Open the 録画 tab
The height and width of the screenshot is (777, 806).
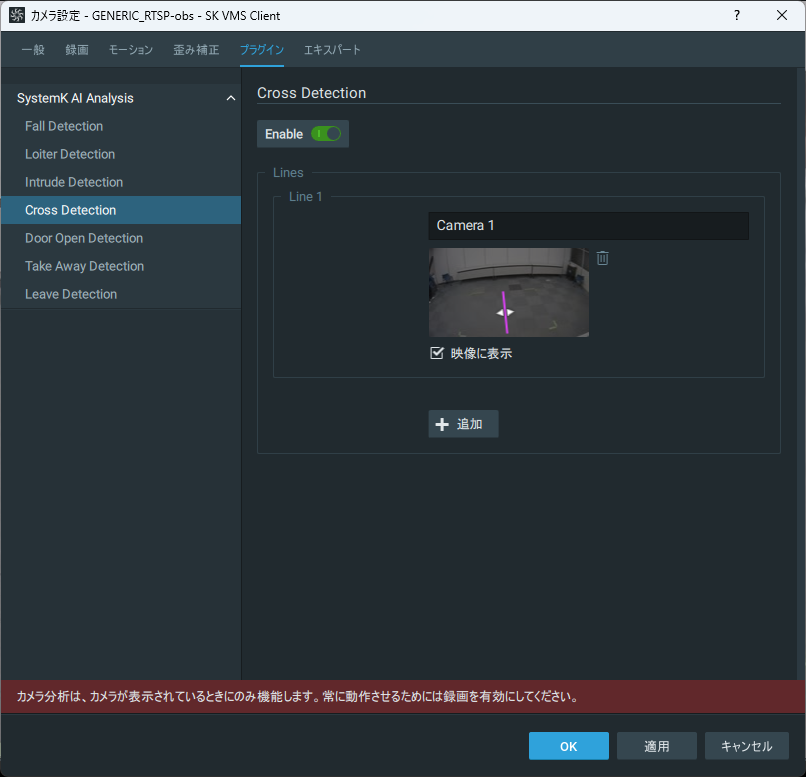[77, 50]
